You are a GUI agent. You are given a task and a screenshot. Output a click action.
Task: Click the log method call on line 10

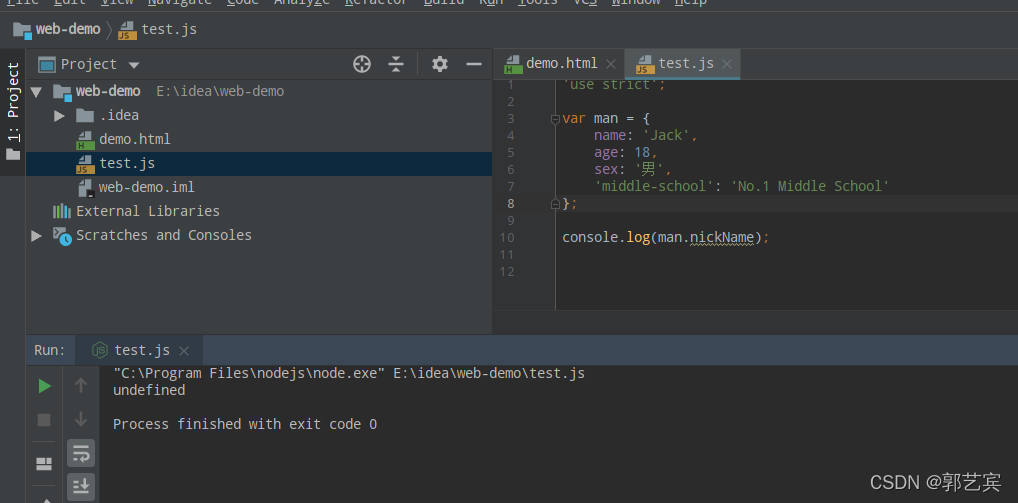coord(638,238)
